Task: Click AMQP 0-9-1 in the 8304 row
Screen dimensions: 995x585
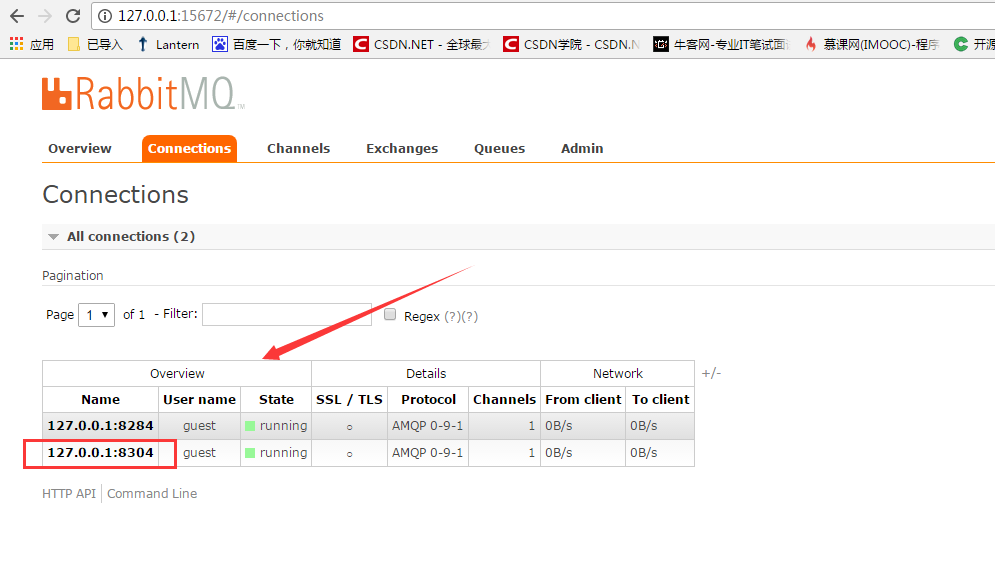Action: (x=428, y=452)
